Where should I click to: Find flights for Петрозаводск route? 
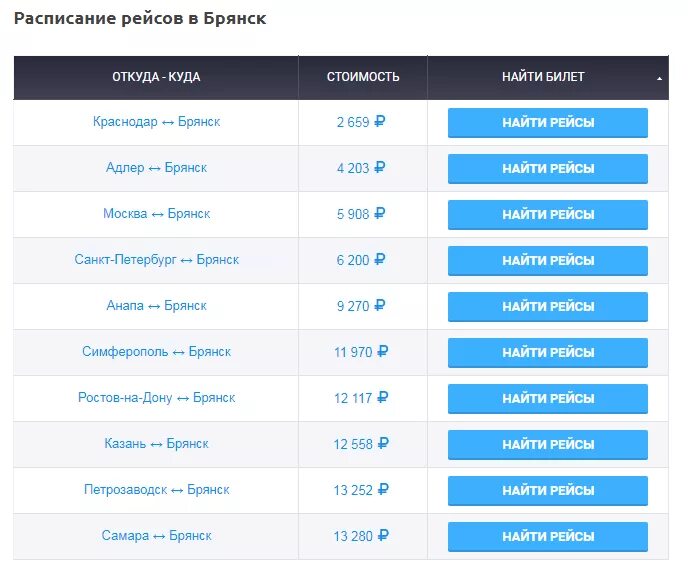click(547, 491)
